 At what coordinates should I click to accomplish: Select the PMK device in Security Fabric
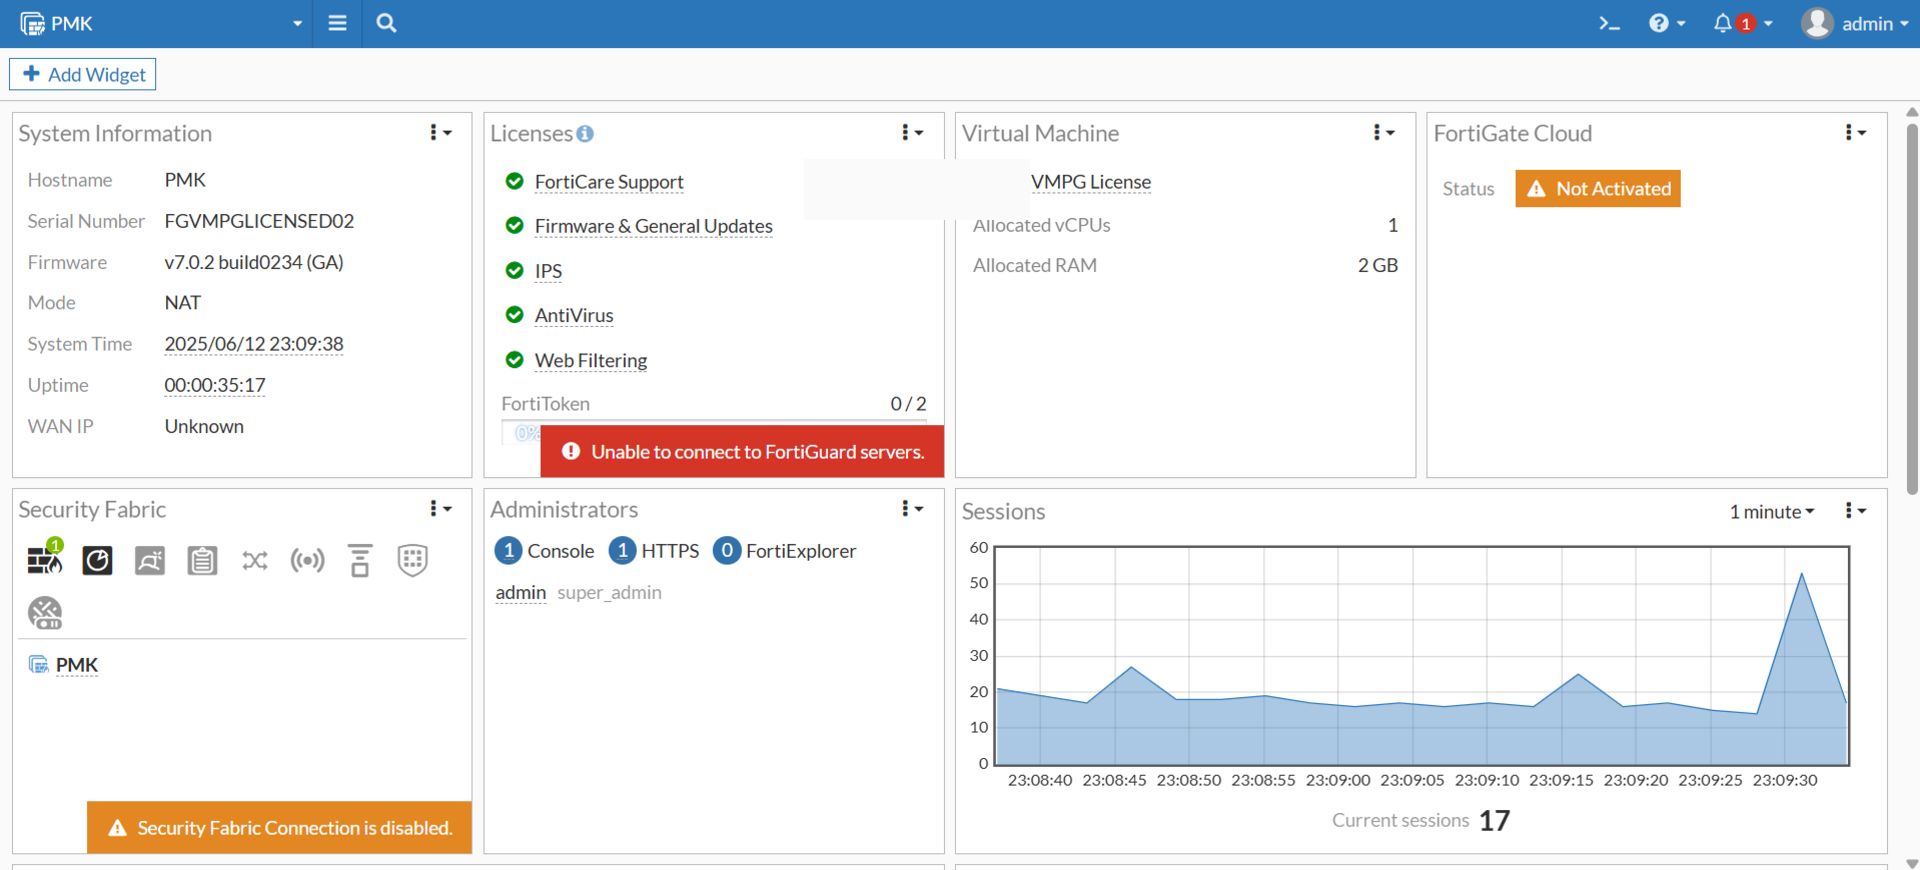(x=76, y=665)
